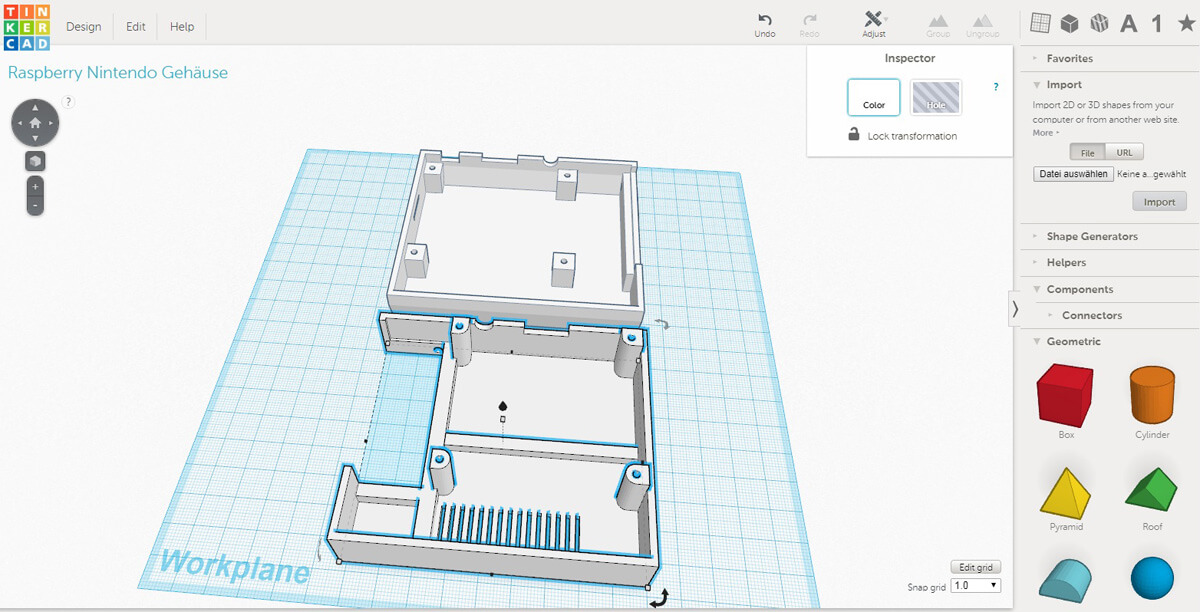The width and height of the screenshot is (1200, 612).
Task: Open the Design menu
Action: pos(83,26)
